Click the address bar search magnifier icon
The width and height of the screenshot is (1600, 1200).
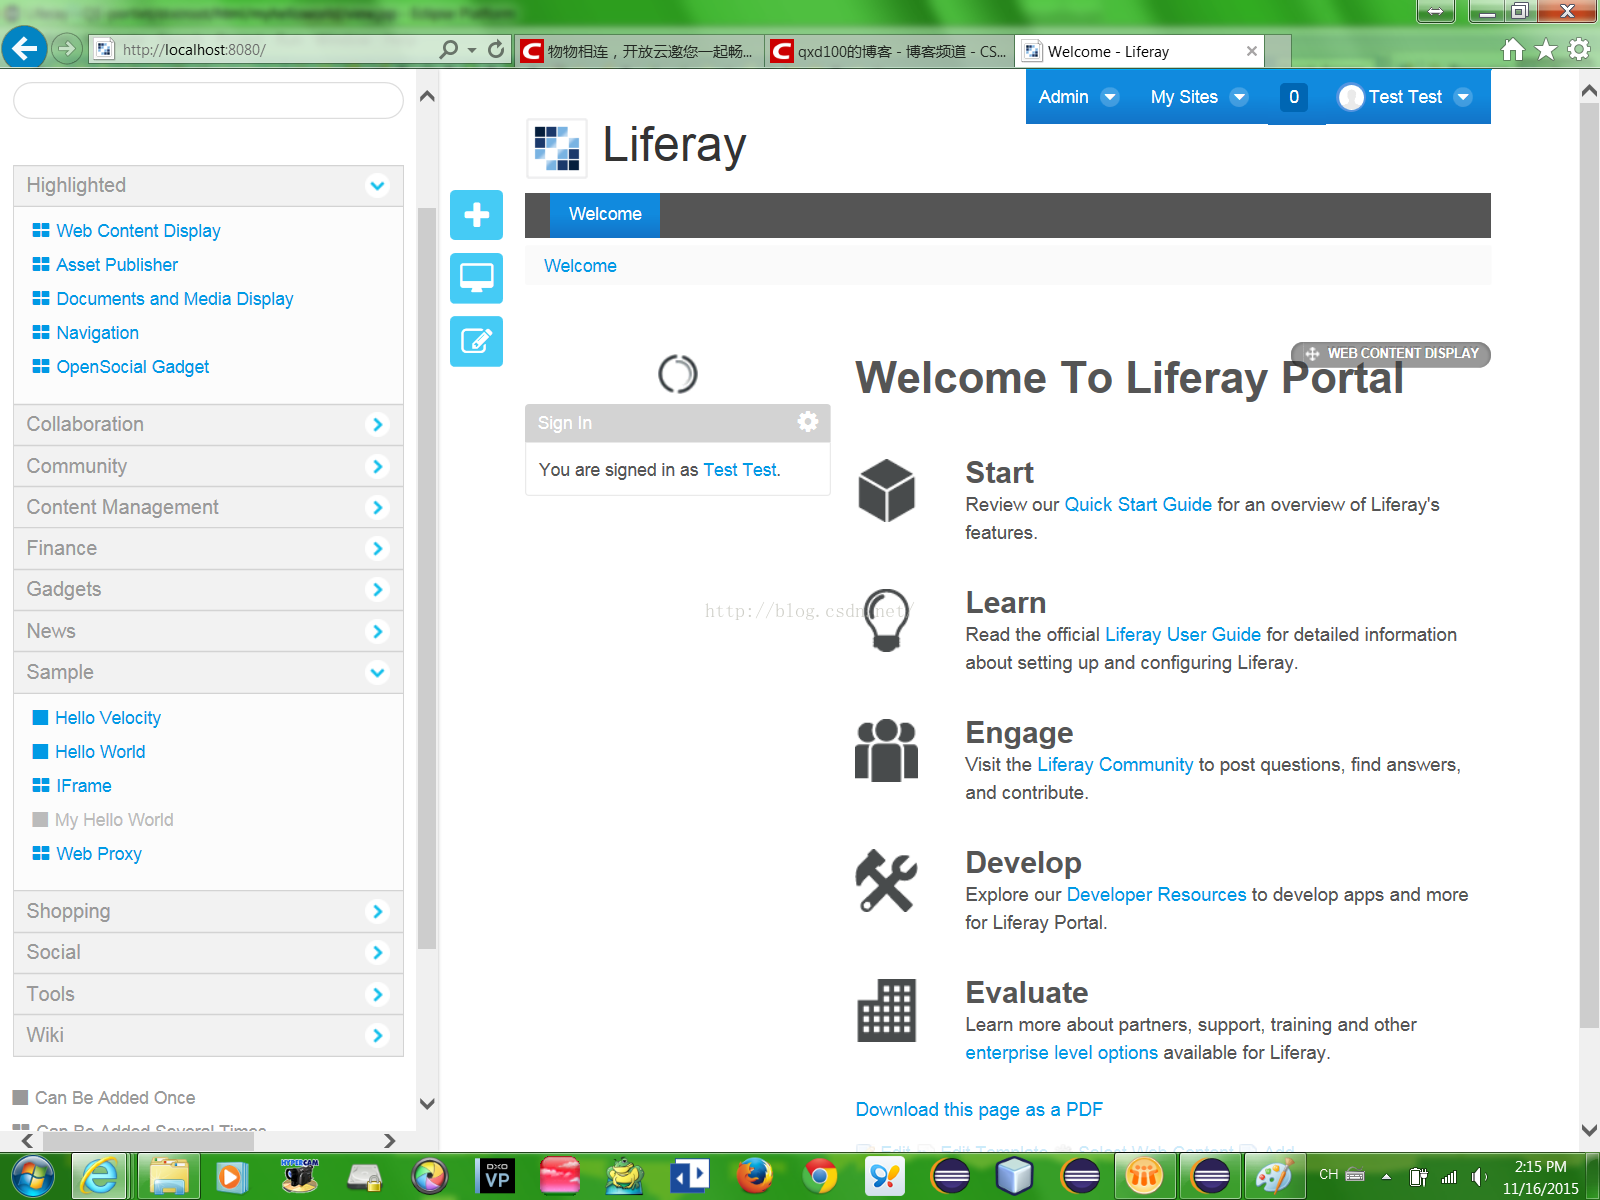point(449,49)
